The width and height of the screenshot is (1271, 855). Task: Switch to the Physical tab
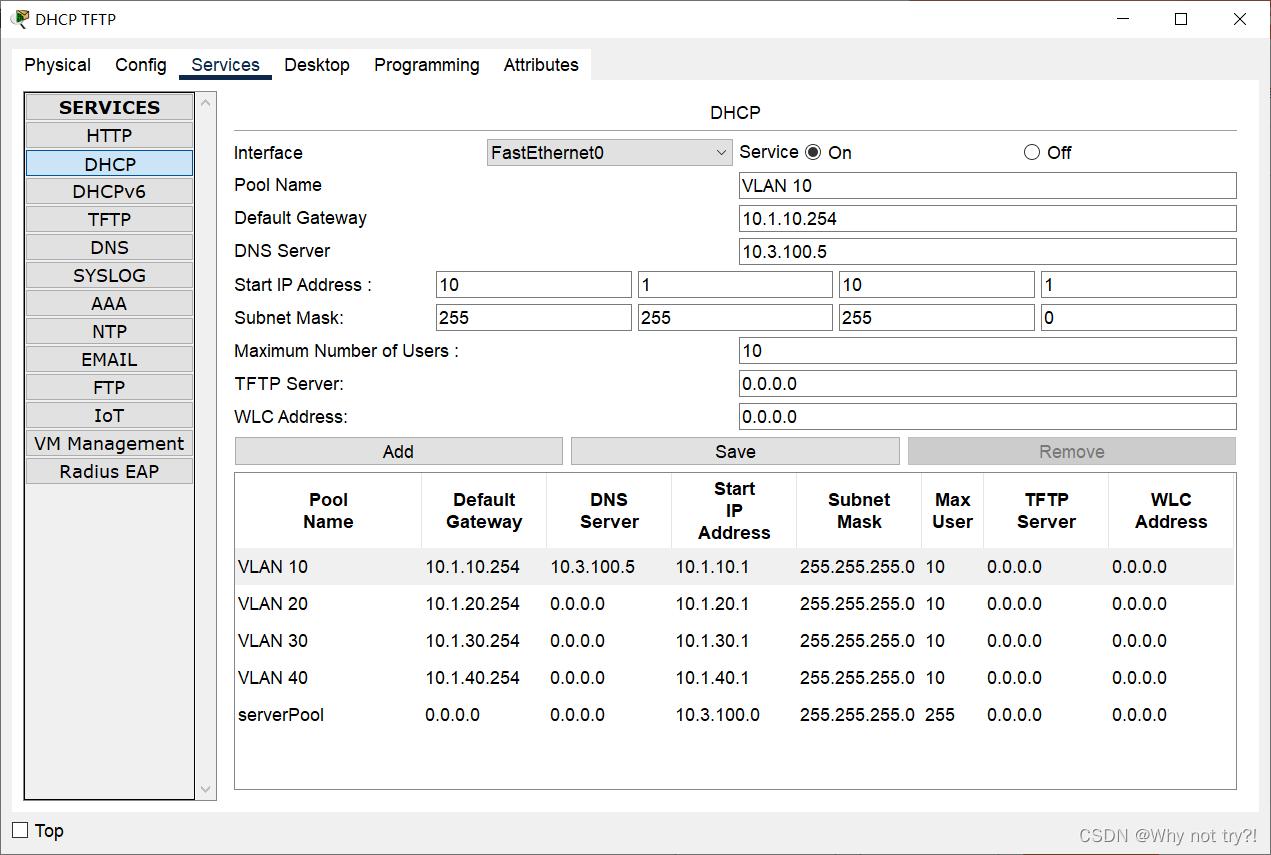pyautogui.click(x=58, y=65)
